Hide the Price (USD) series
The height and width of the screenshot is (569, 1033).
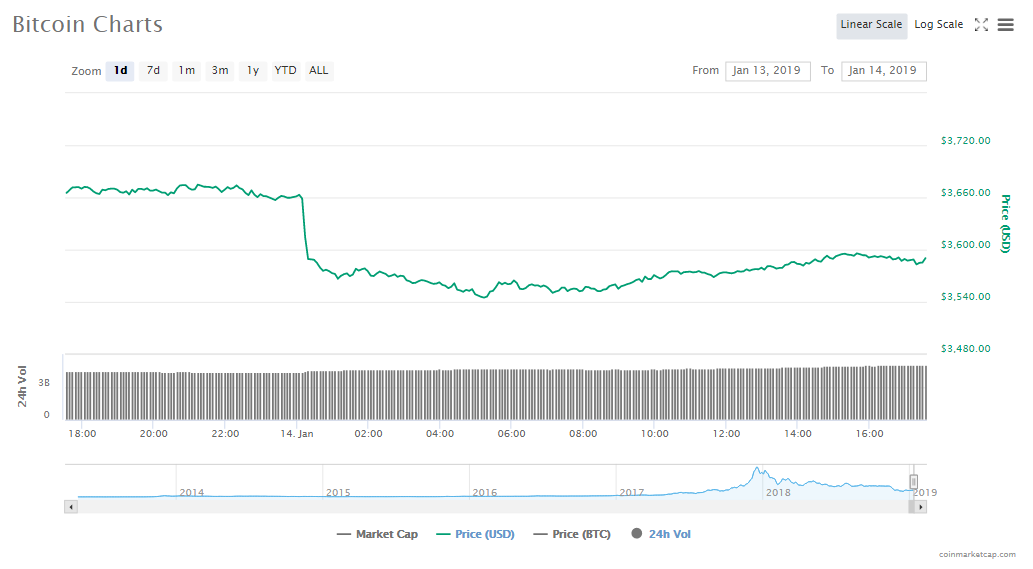[x=475, y=534]
